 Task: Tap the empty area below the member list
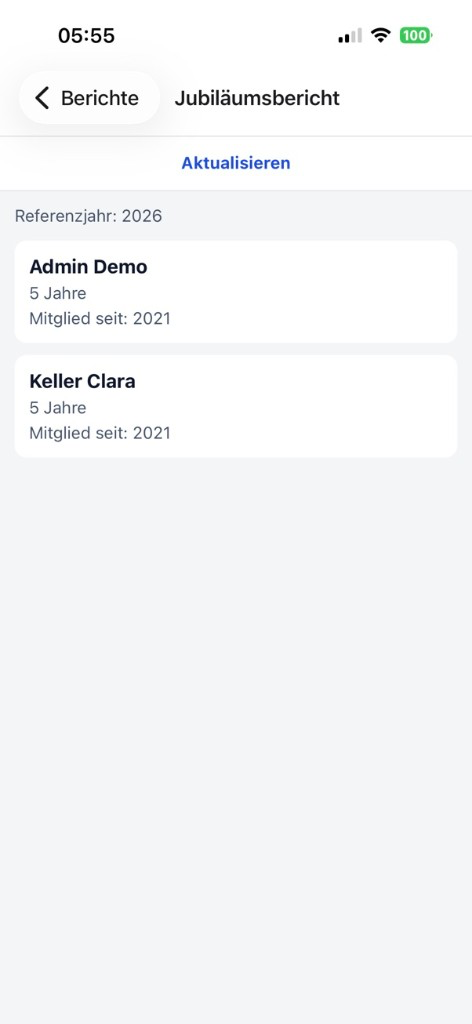tap(236, 738)
